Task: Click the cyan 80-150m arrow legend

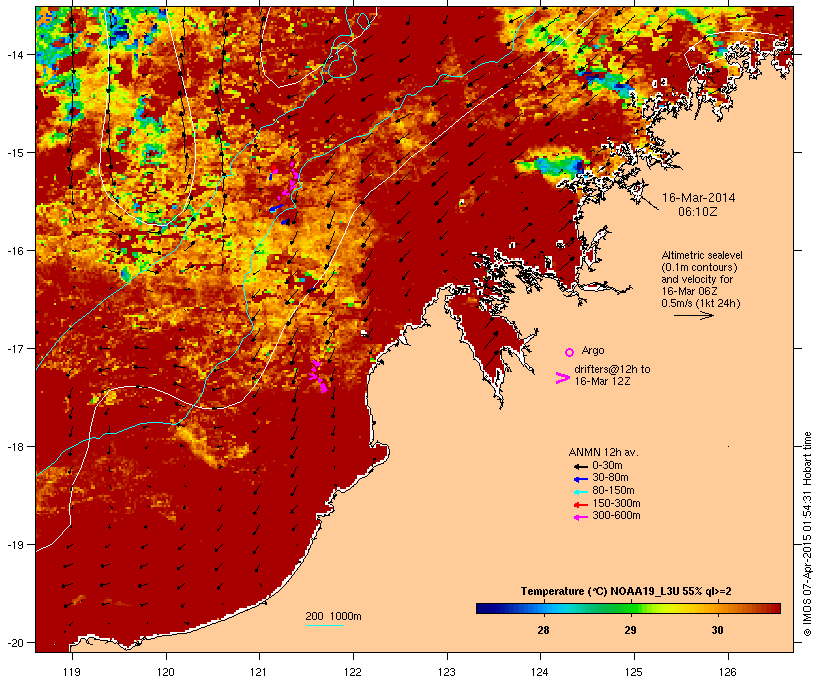Action: pos(580,492)
